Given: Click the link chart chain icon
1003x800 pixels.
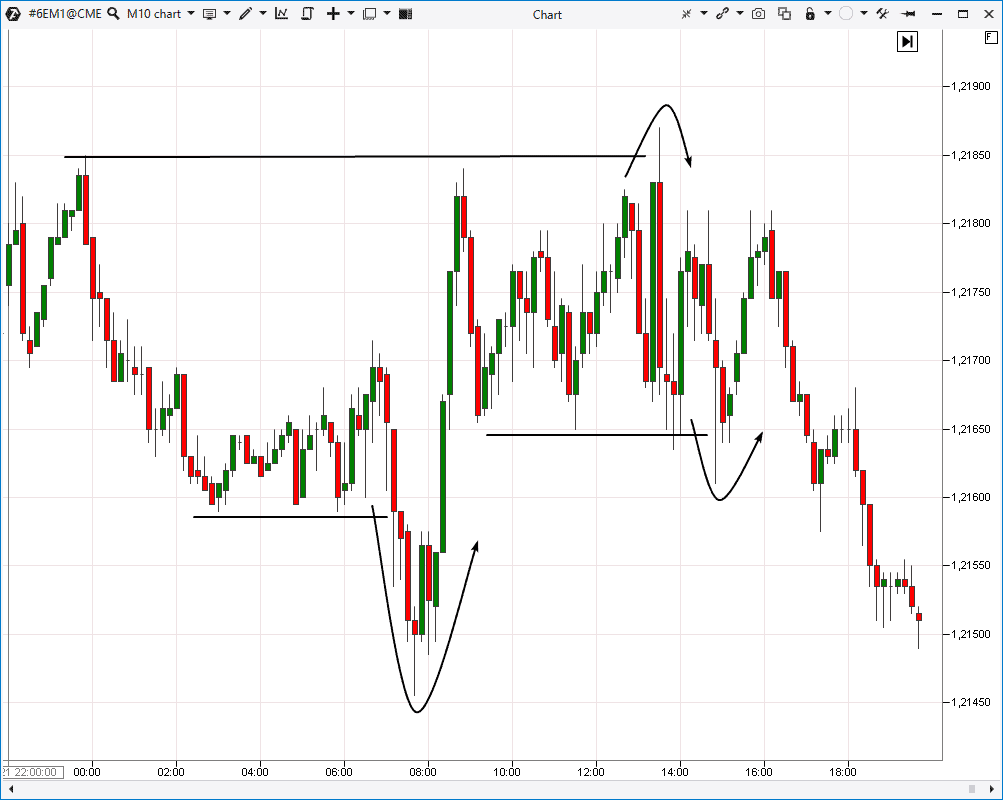Looking at the screenshot, I should (721, 14).
